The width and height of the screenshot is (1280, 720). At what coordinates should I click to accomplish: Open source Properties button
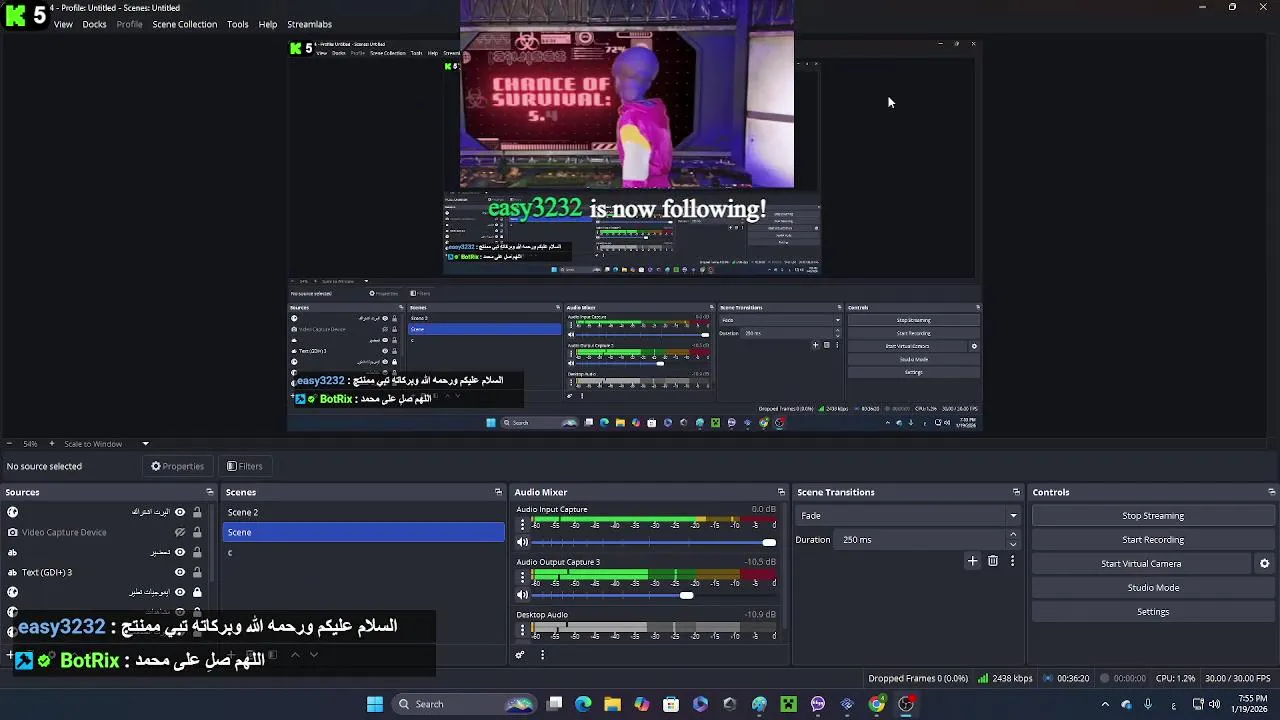click(x=177, y=466)
